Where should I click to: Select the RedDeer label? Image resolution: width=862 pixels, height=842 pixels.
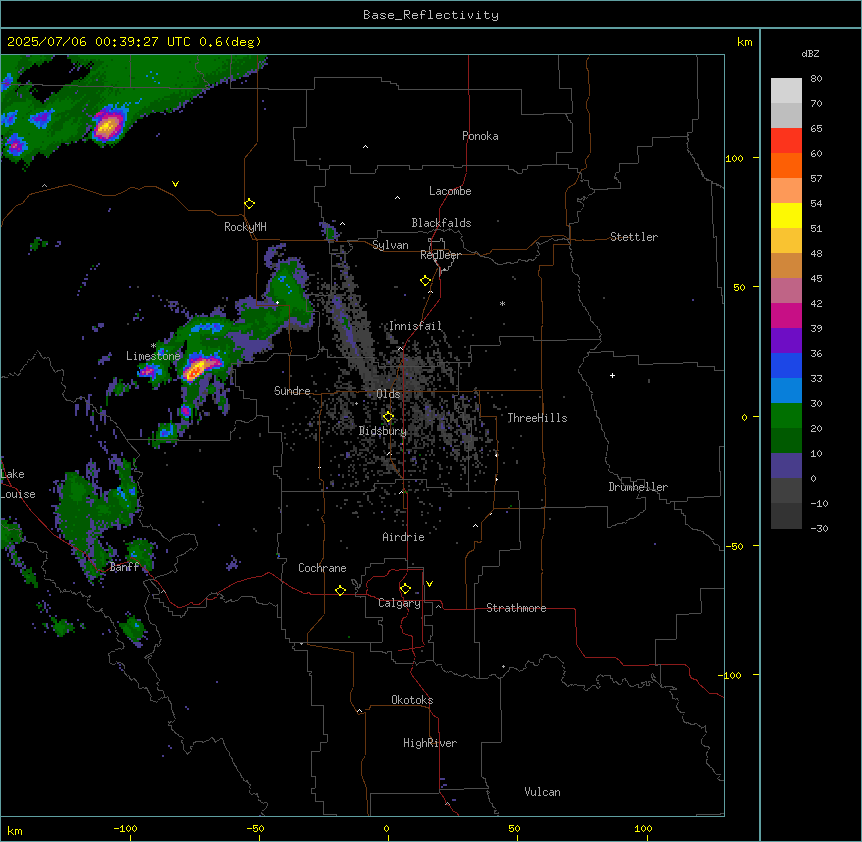click(x=440, y=255)
